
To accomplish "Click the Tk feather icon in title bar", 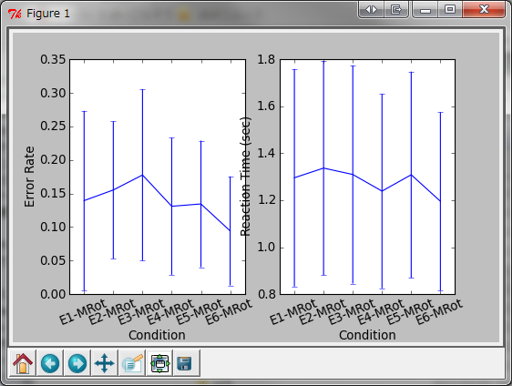I will coord(15,14).
